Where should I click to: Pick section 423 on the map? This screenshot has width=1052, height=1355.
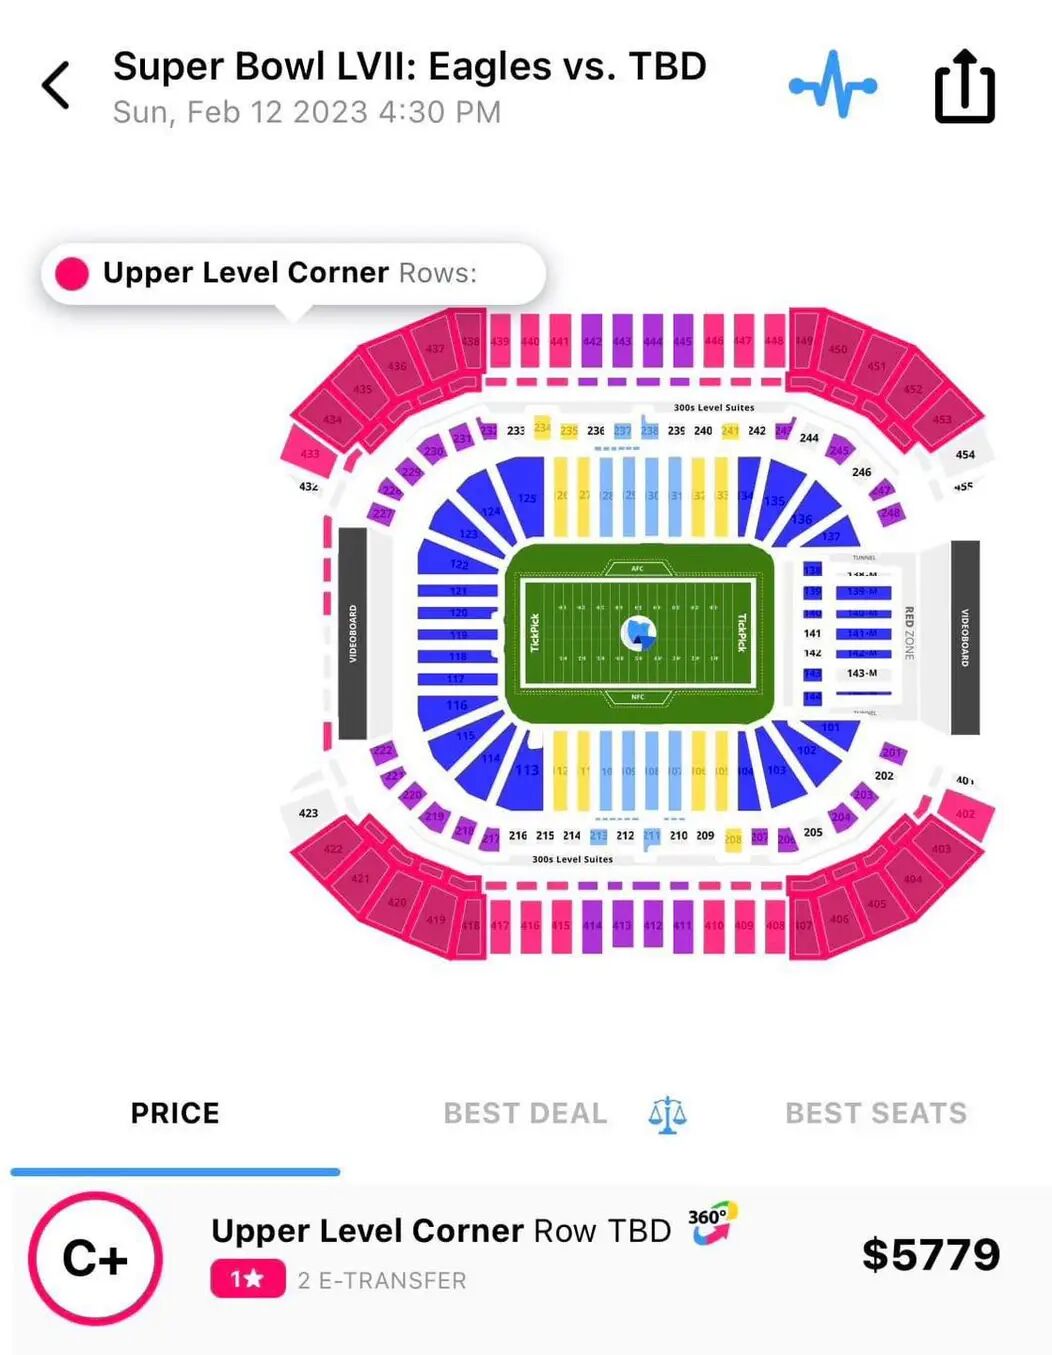pyautogui.click(x=308, y=813)
